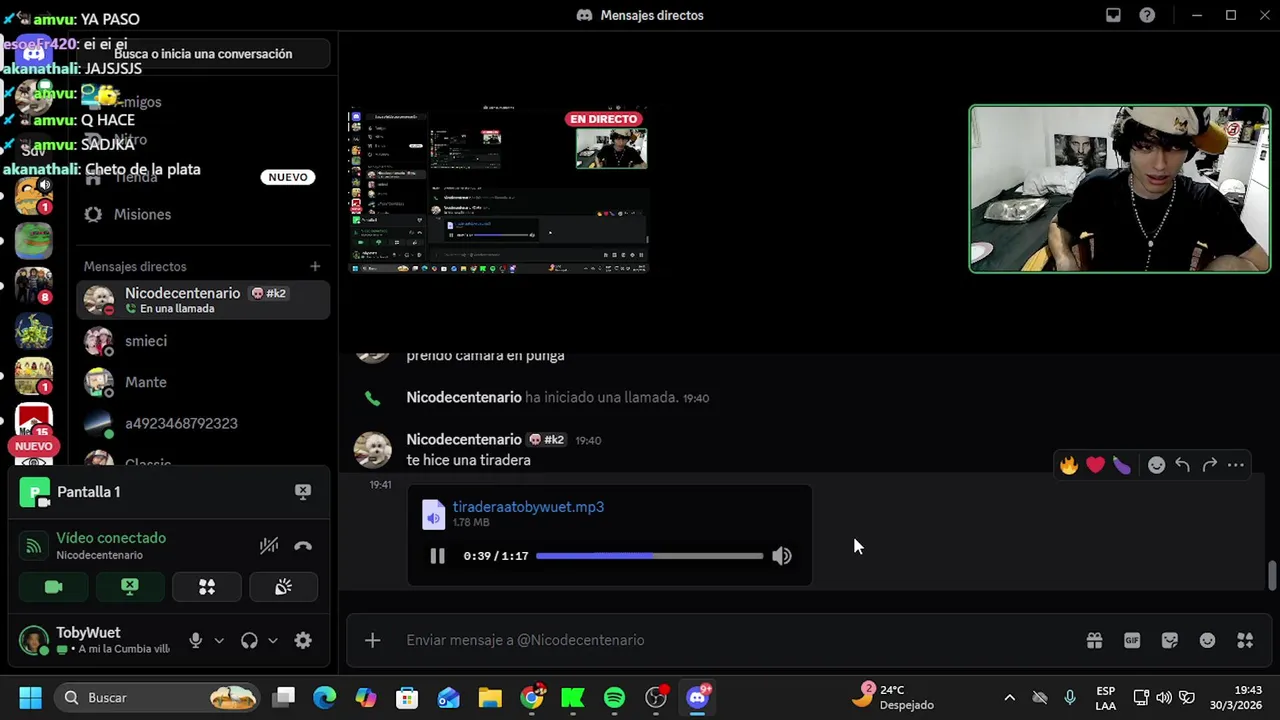Open the Discord inbox icon in title bar
1280x720 pixels.
1113,15
